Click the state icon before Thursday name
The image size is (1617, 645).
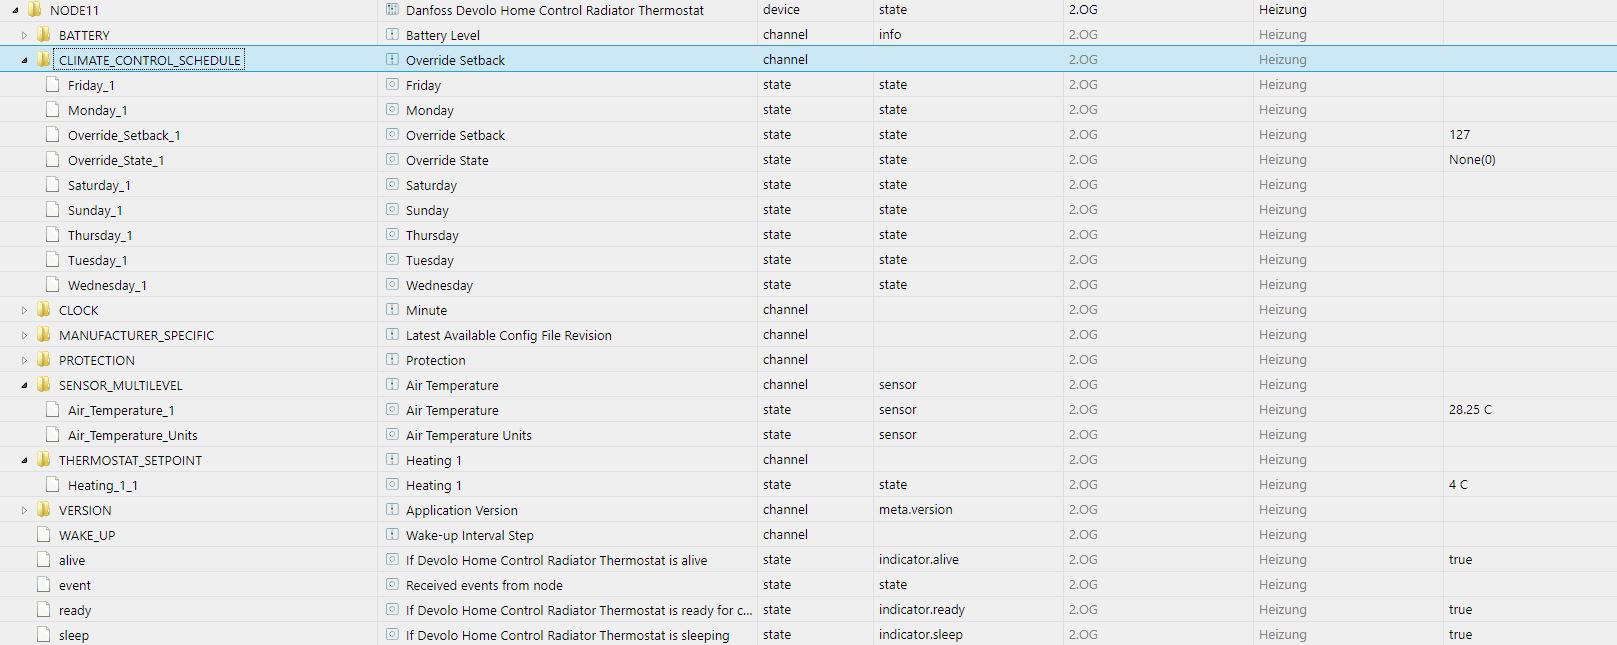[x=392, y=235]
